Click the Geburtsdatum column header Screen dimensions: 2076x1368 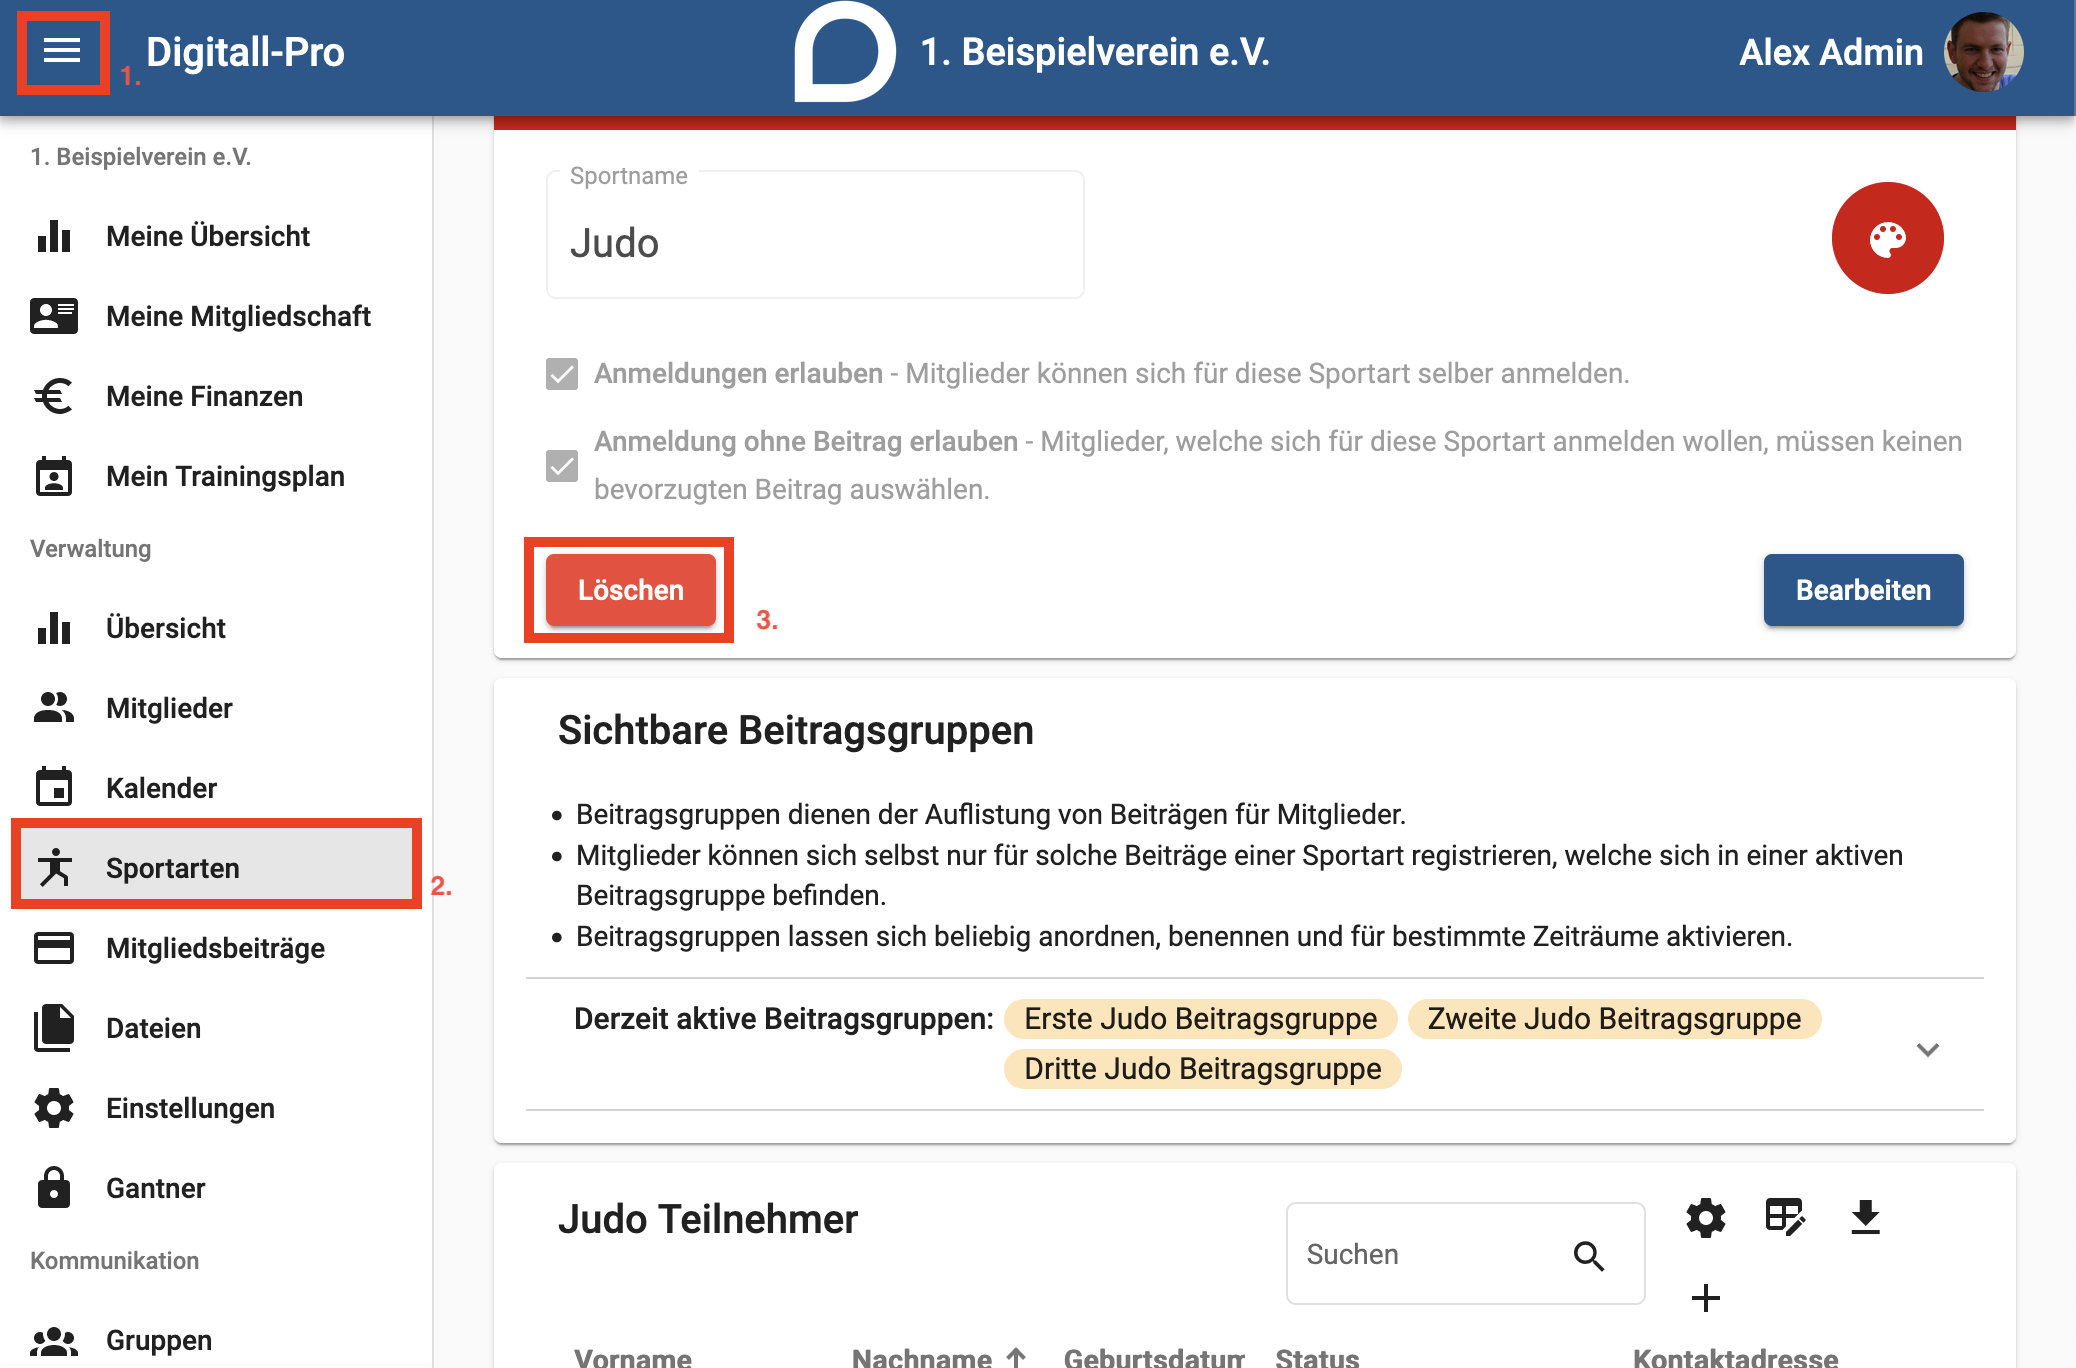(x=1154, y=1357)
